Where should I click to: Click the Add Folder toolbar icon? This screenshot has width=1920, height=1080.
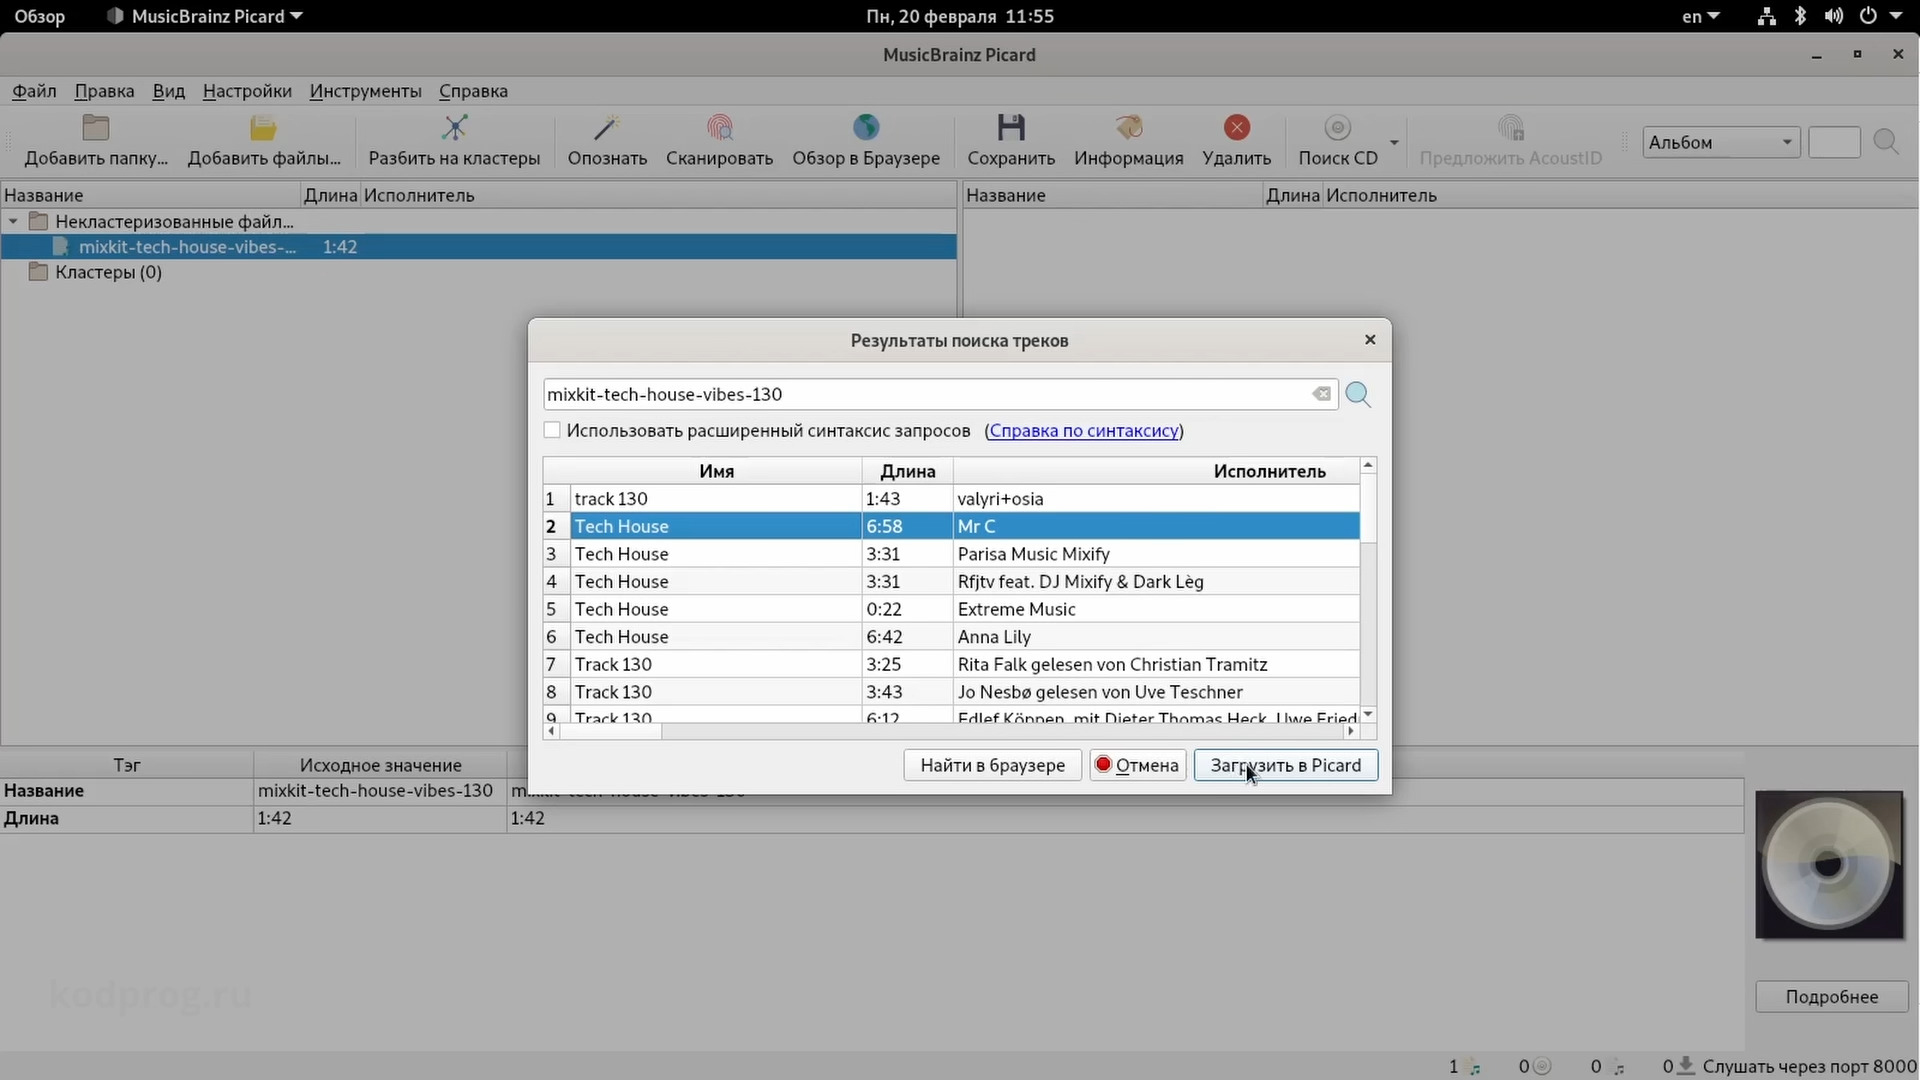click(96, 128)
